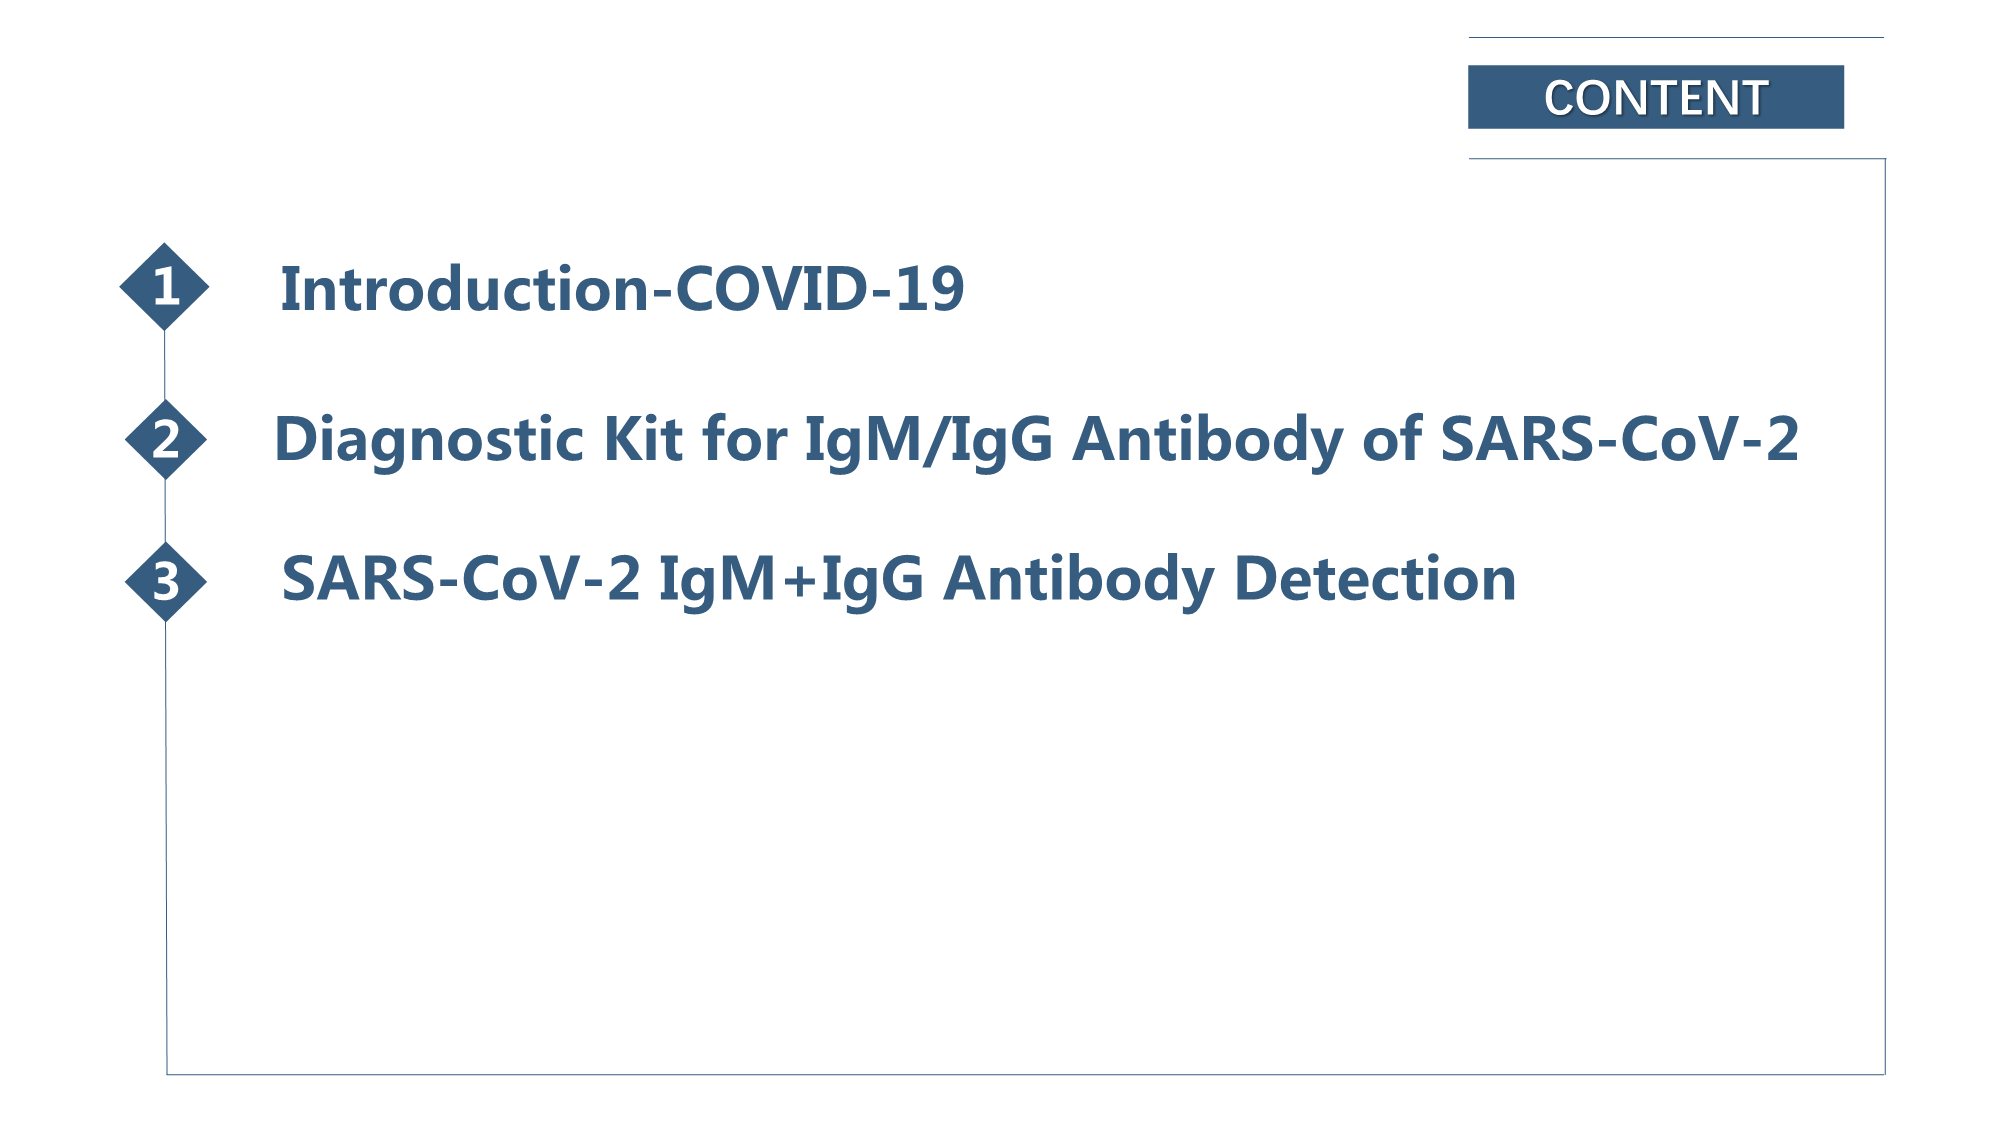
Task: Select the IgM+IgG text in item three
Action: click(x=791, y=581)
